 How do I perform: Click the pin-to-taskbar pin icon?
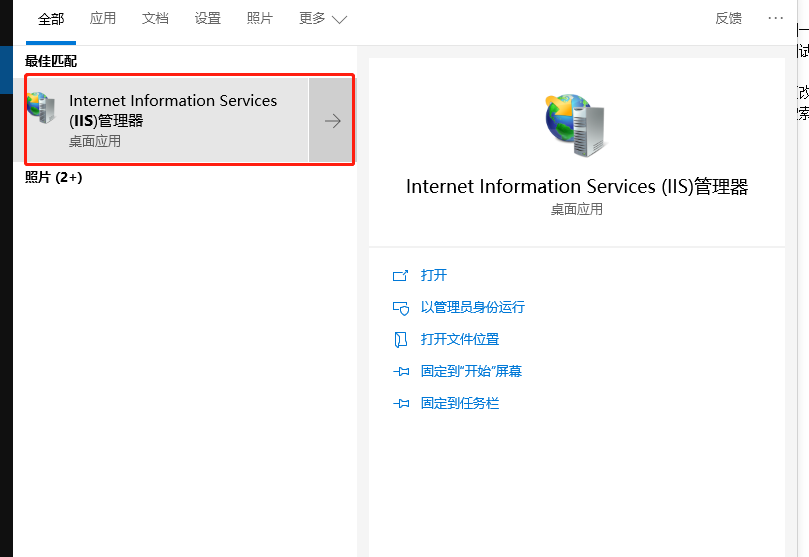tap(401, 403)
